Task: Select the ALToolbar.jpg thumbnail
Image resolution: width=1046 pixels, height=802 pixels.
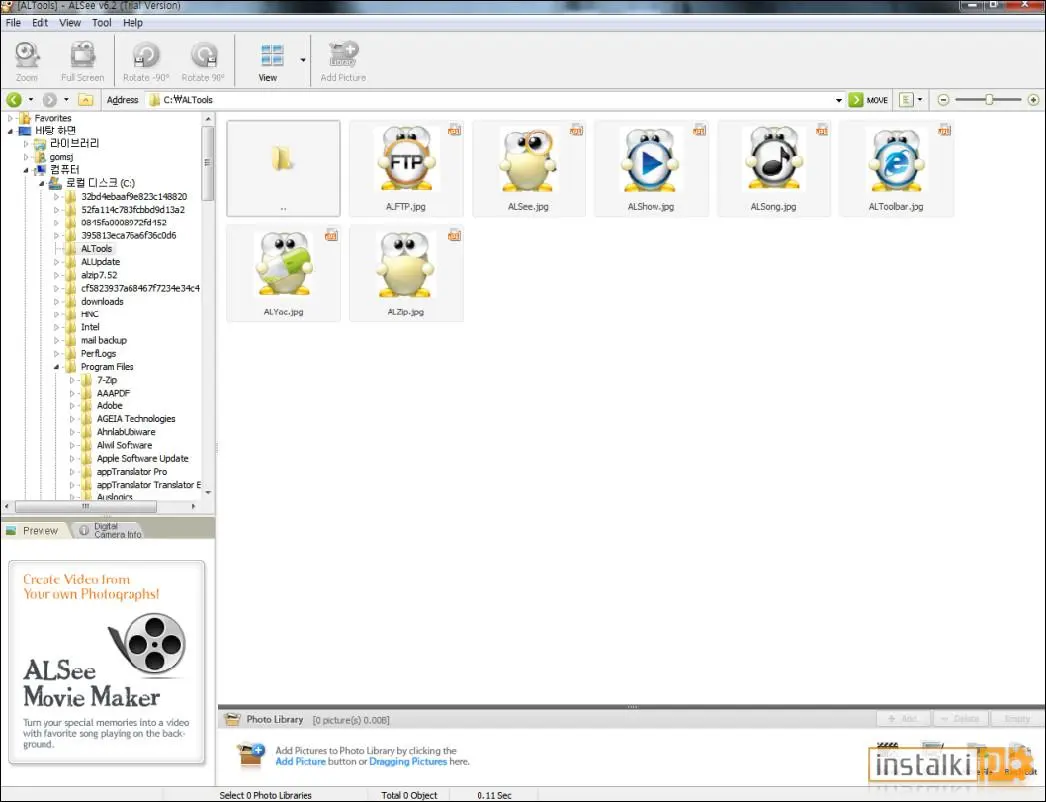Action: click(x=897, y=168)
